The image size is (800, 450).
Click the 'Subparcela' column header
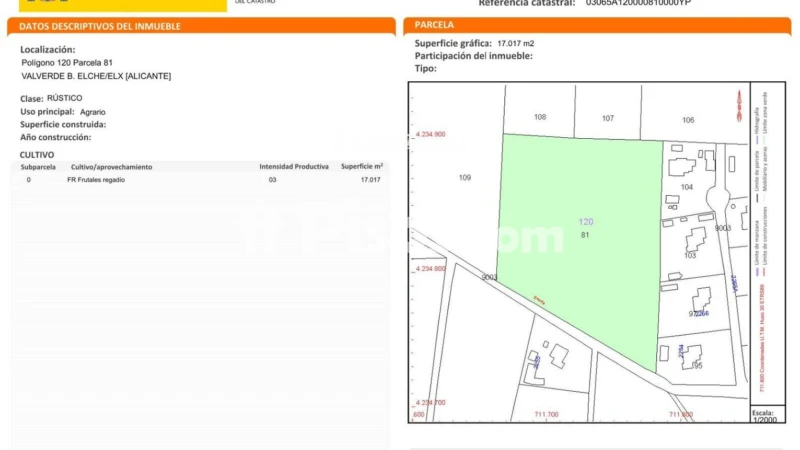[38, 167]
